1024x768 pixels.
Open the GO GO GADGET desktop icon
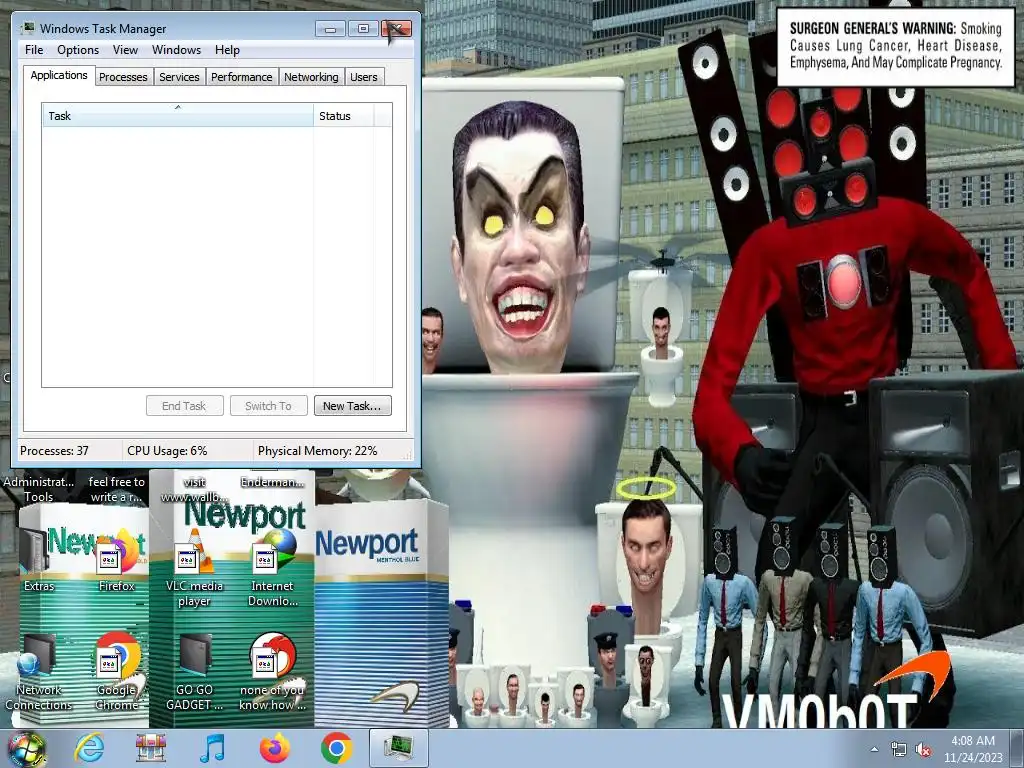click(x=195, y=673)
